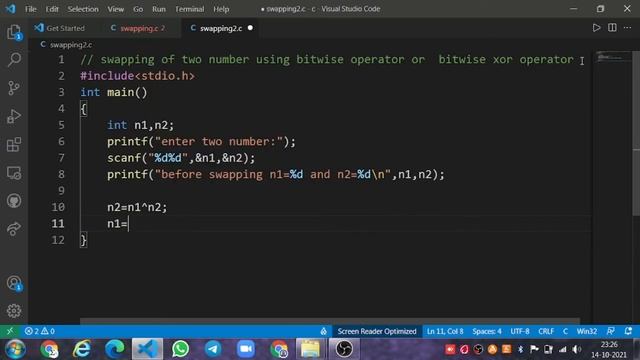Open the Source Control view
Screen dimensions: 640x360
(14, 88)
